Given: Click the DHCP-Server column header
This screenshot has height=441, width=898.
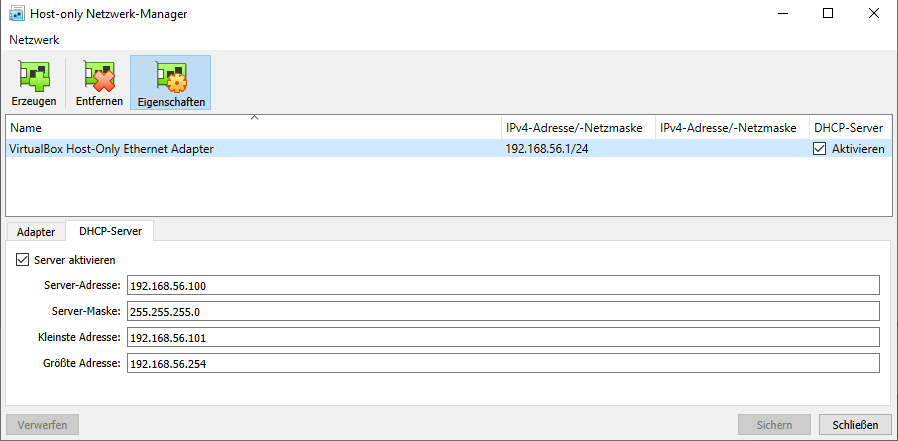Looking at the screenshot, I should (x=850, y=128).
